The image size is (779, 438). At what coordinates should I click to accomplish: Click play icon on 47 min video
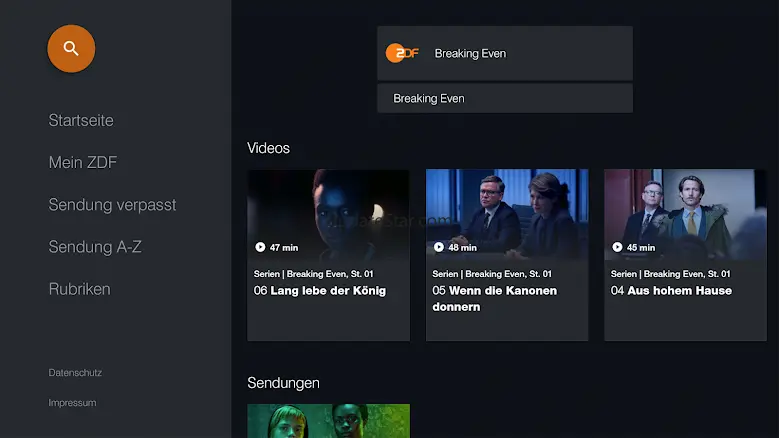pyautogui.click(x=260, y=247)
